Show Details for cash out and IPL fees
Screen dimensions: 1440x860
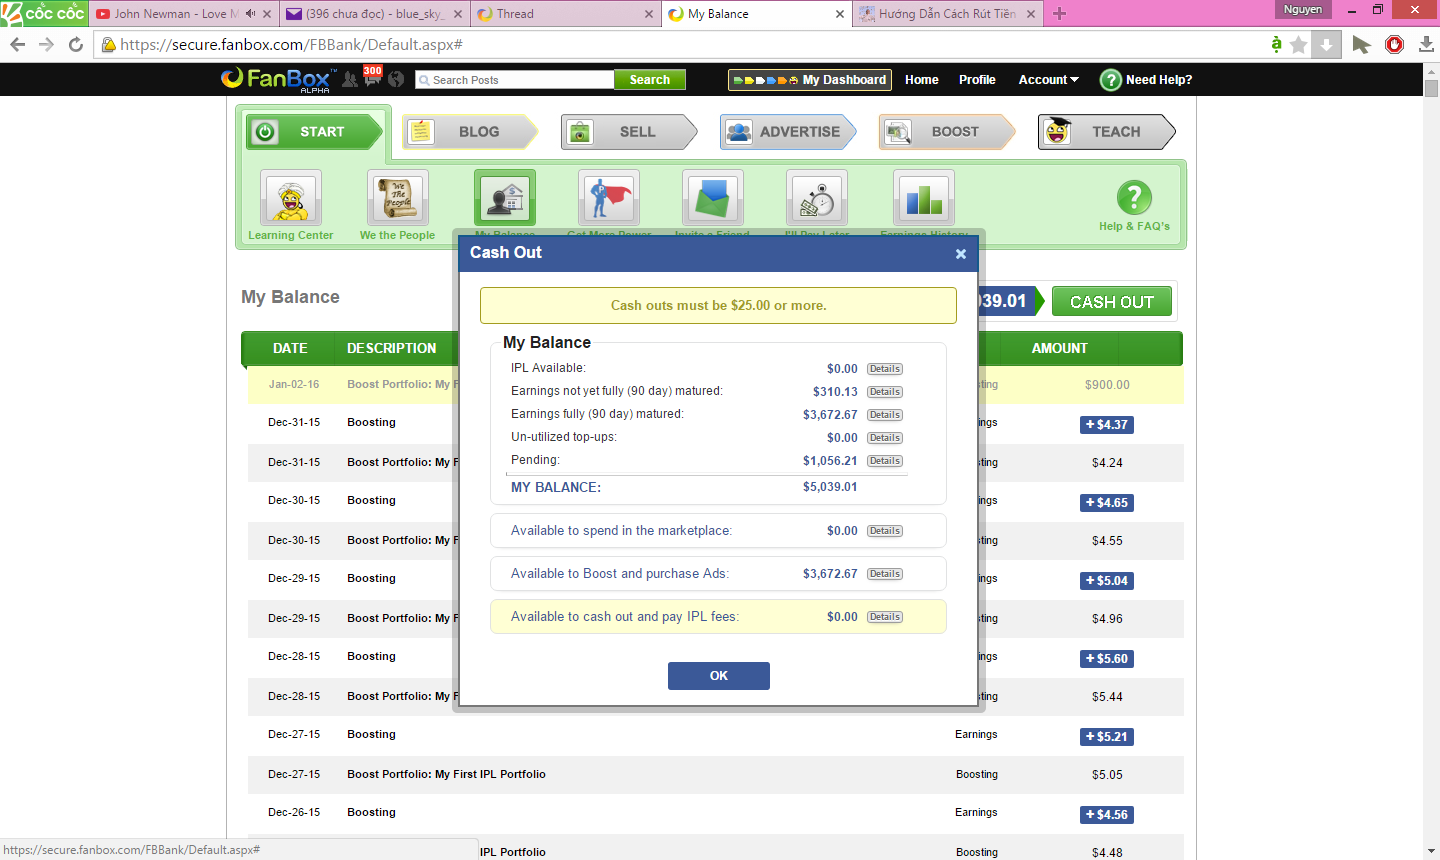[885, 617]
